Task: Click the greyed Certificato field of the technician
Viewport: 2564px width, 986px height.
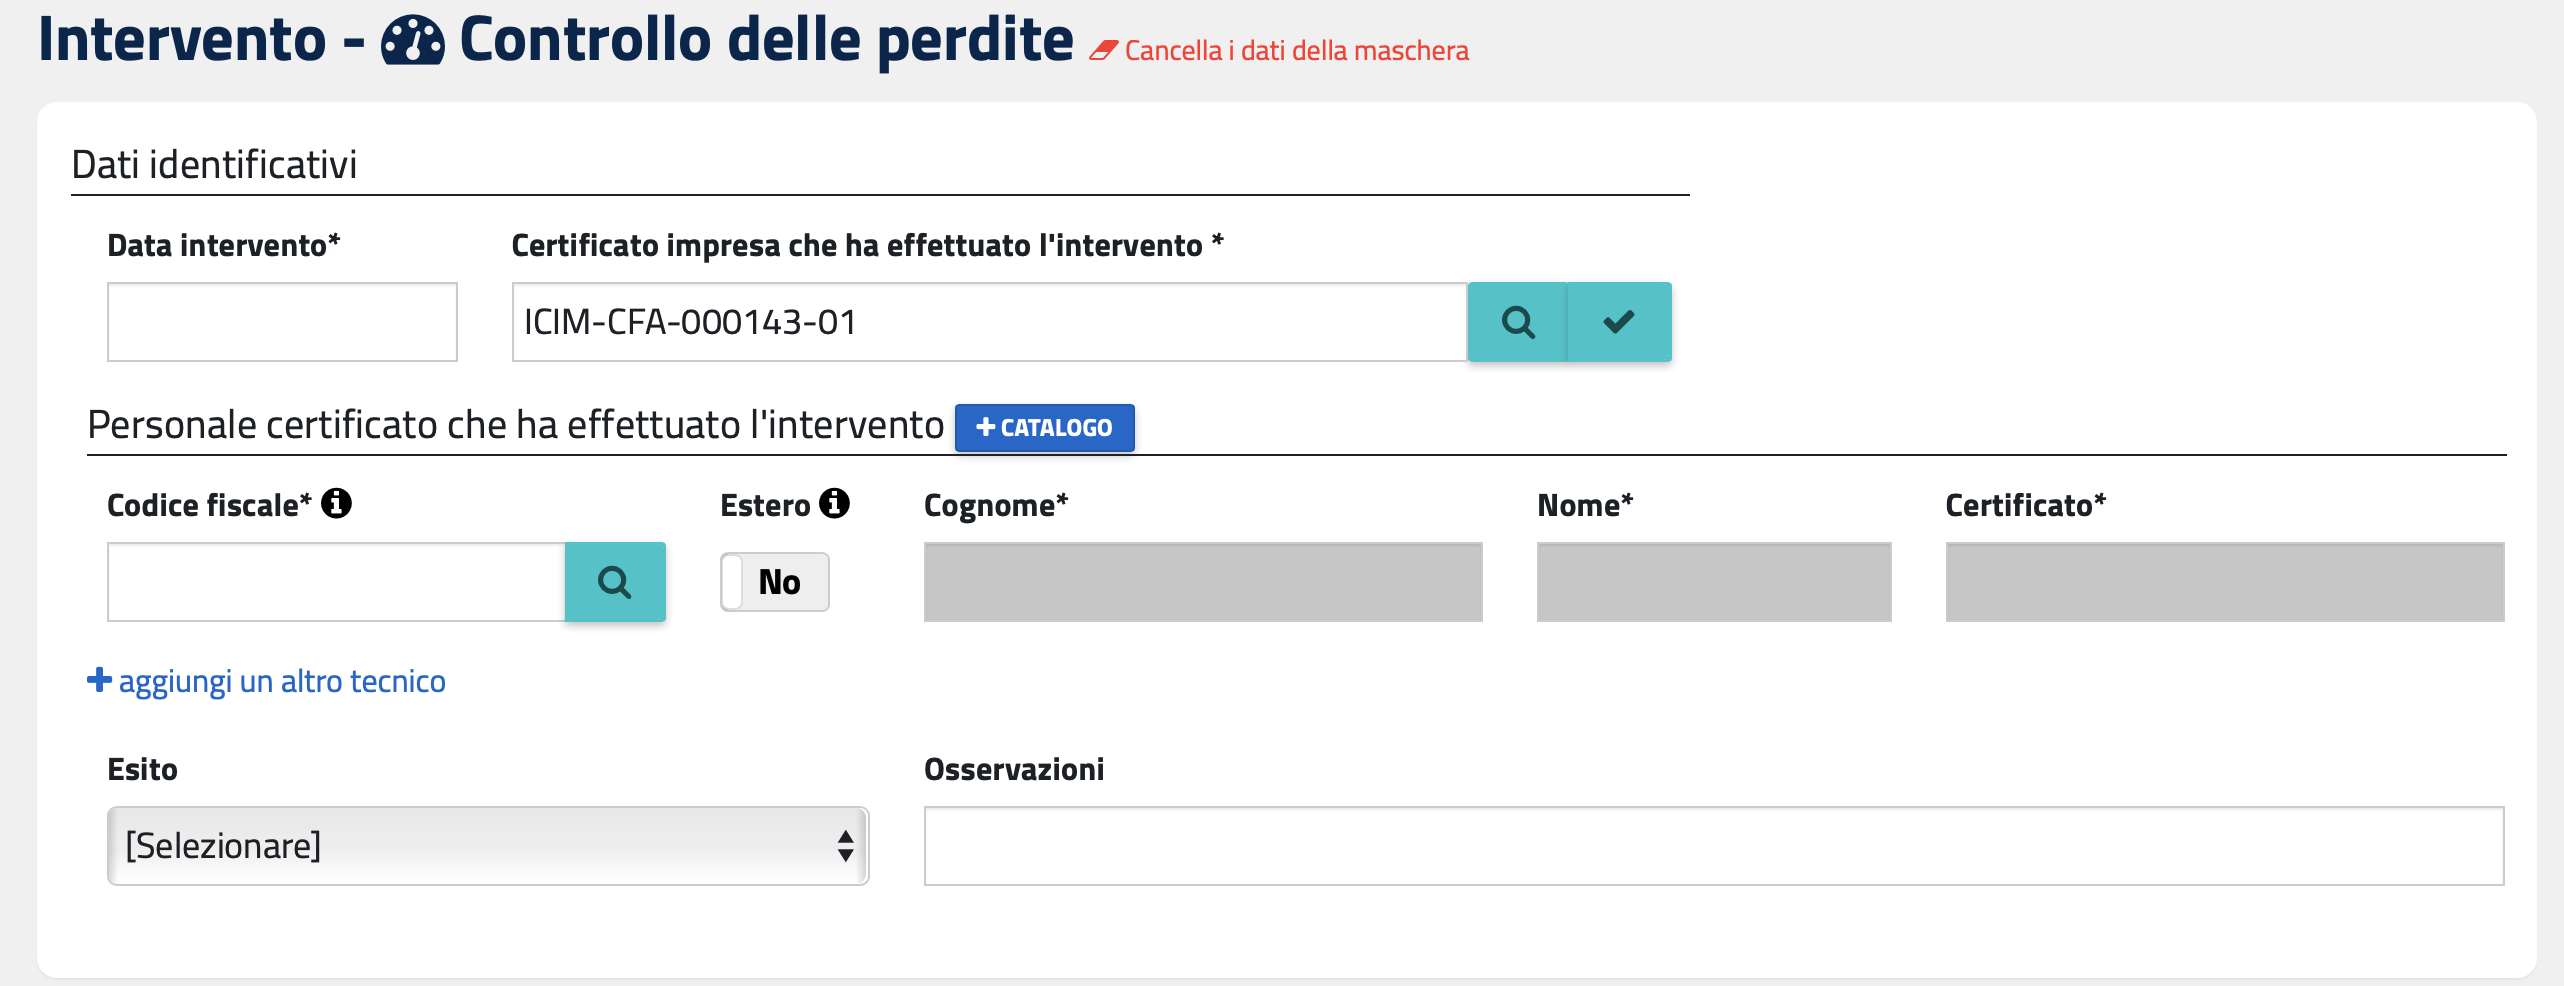Action: pos(2224,582)
